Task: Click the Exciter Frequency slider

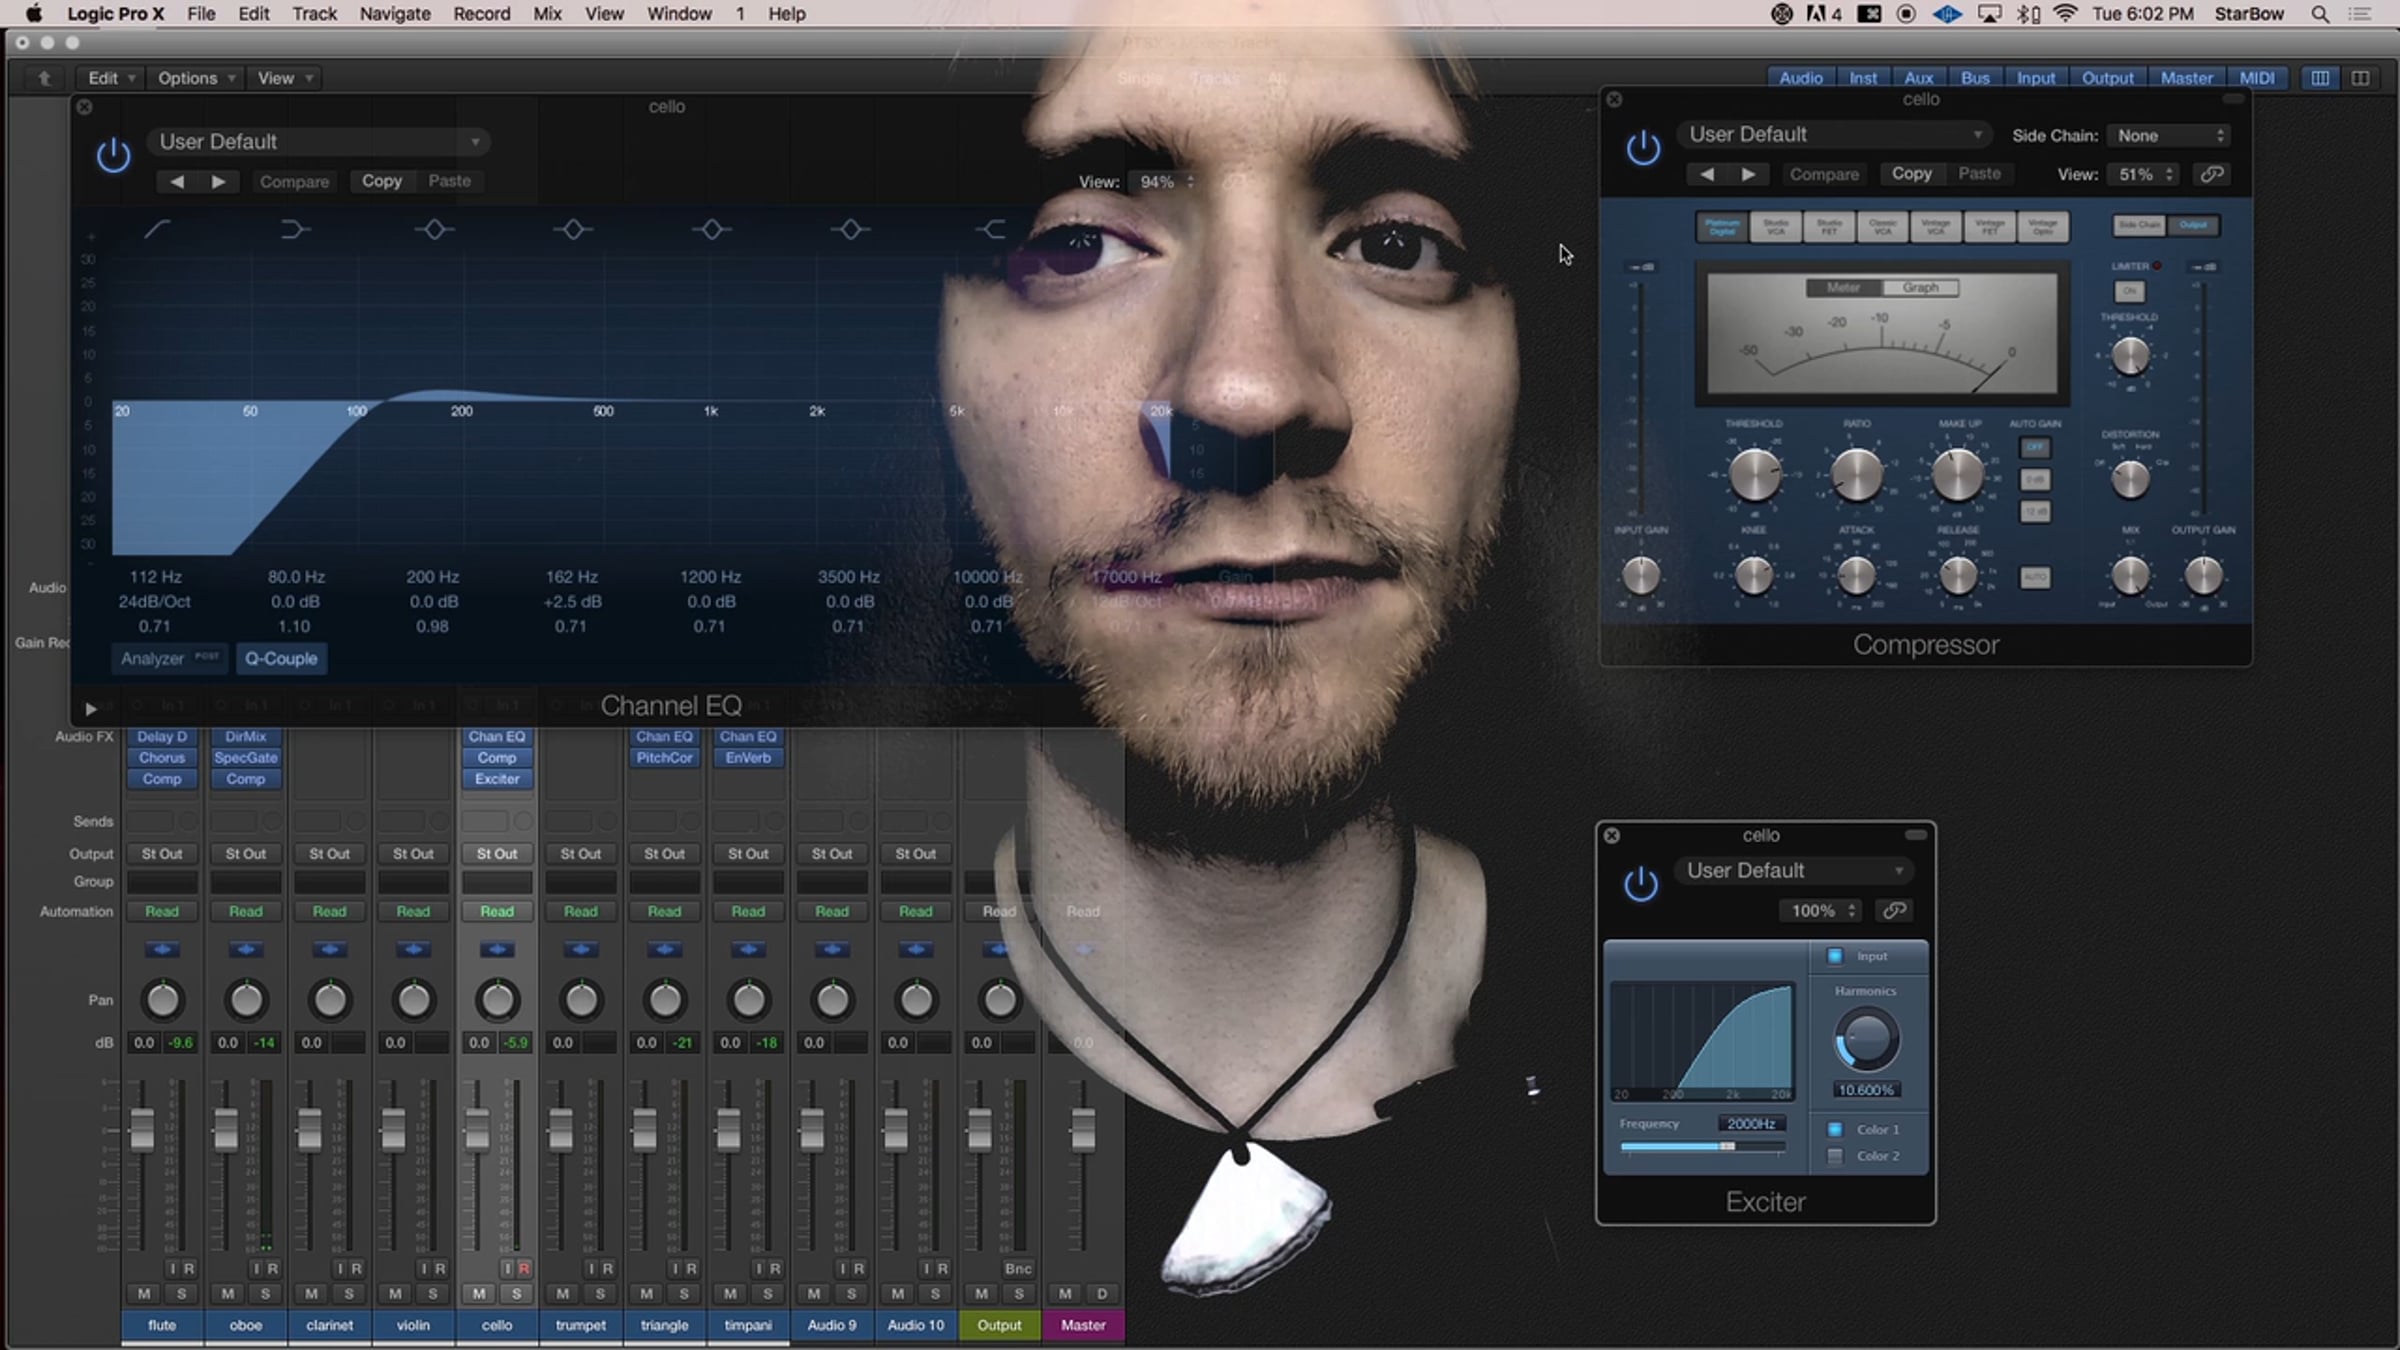Action: click(x=1702, y=1146)
